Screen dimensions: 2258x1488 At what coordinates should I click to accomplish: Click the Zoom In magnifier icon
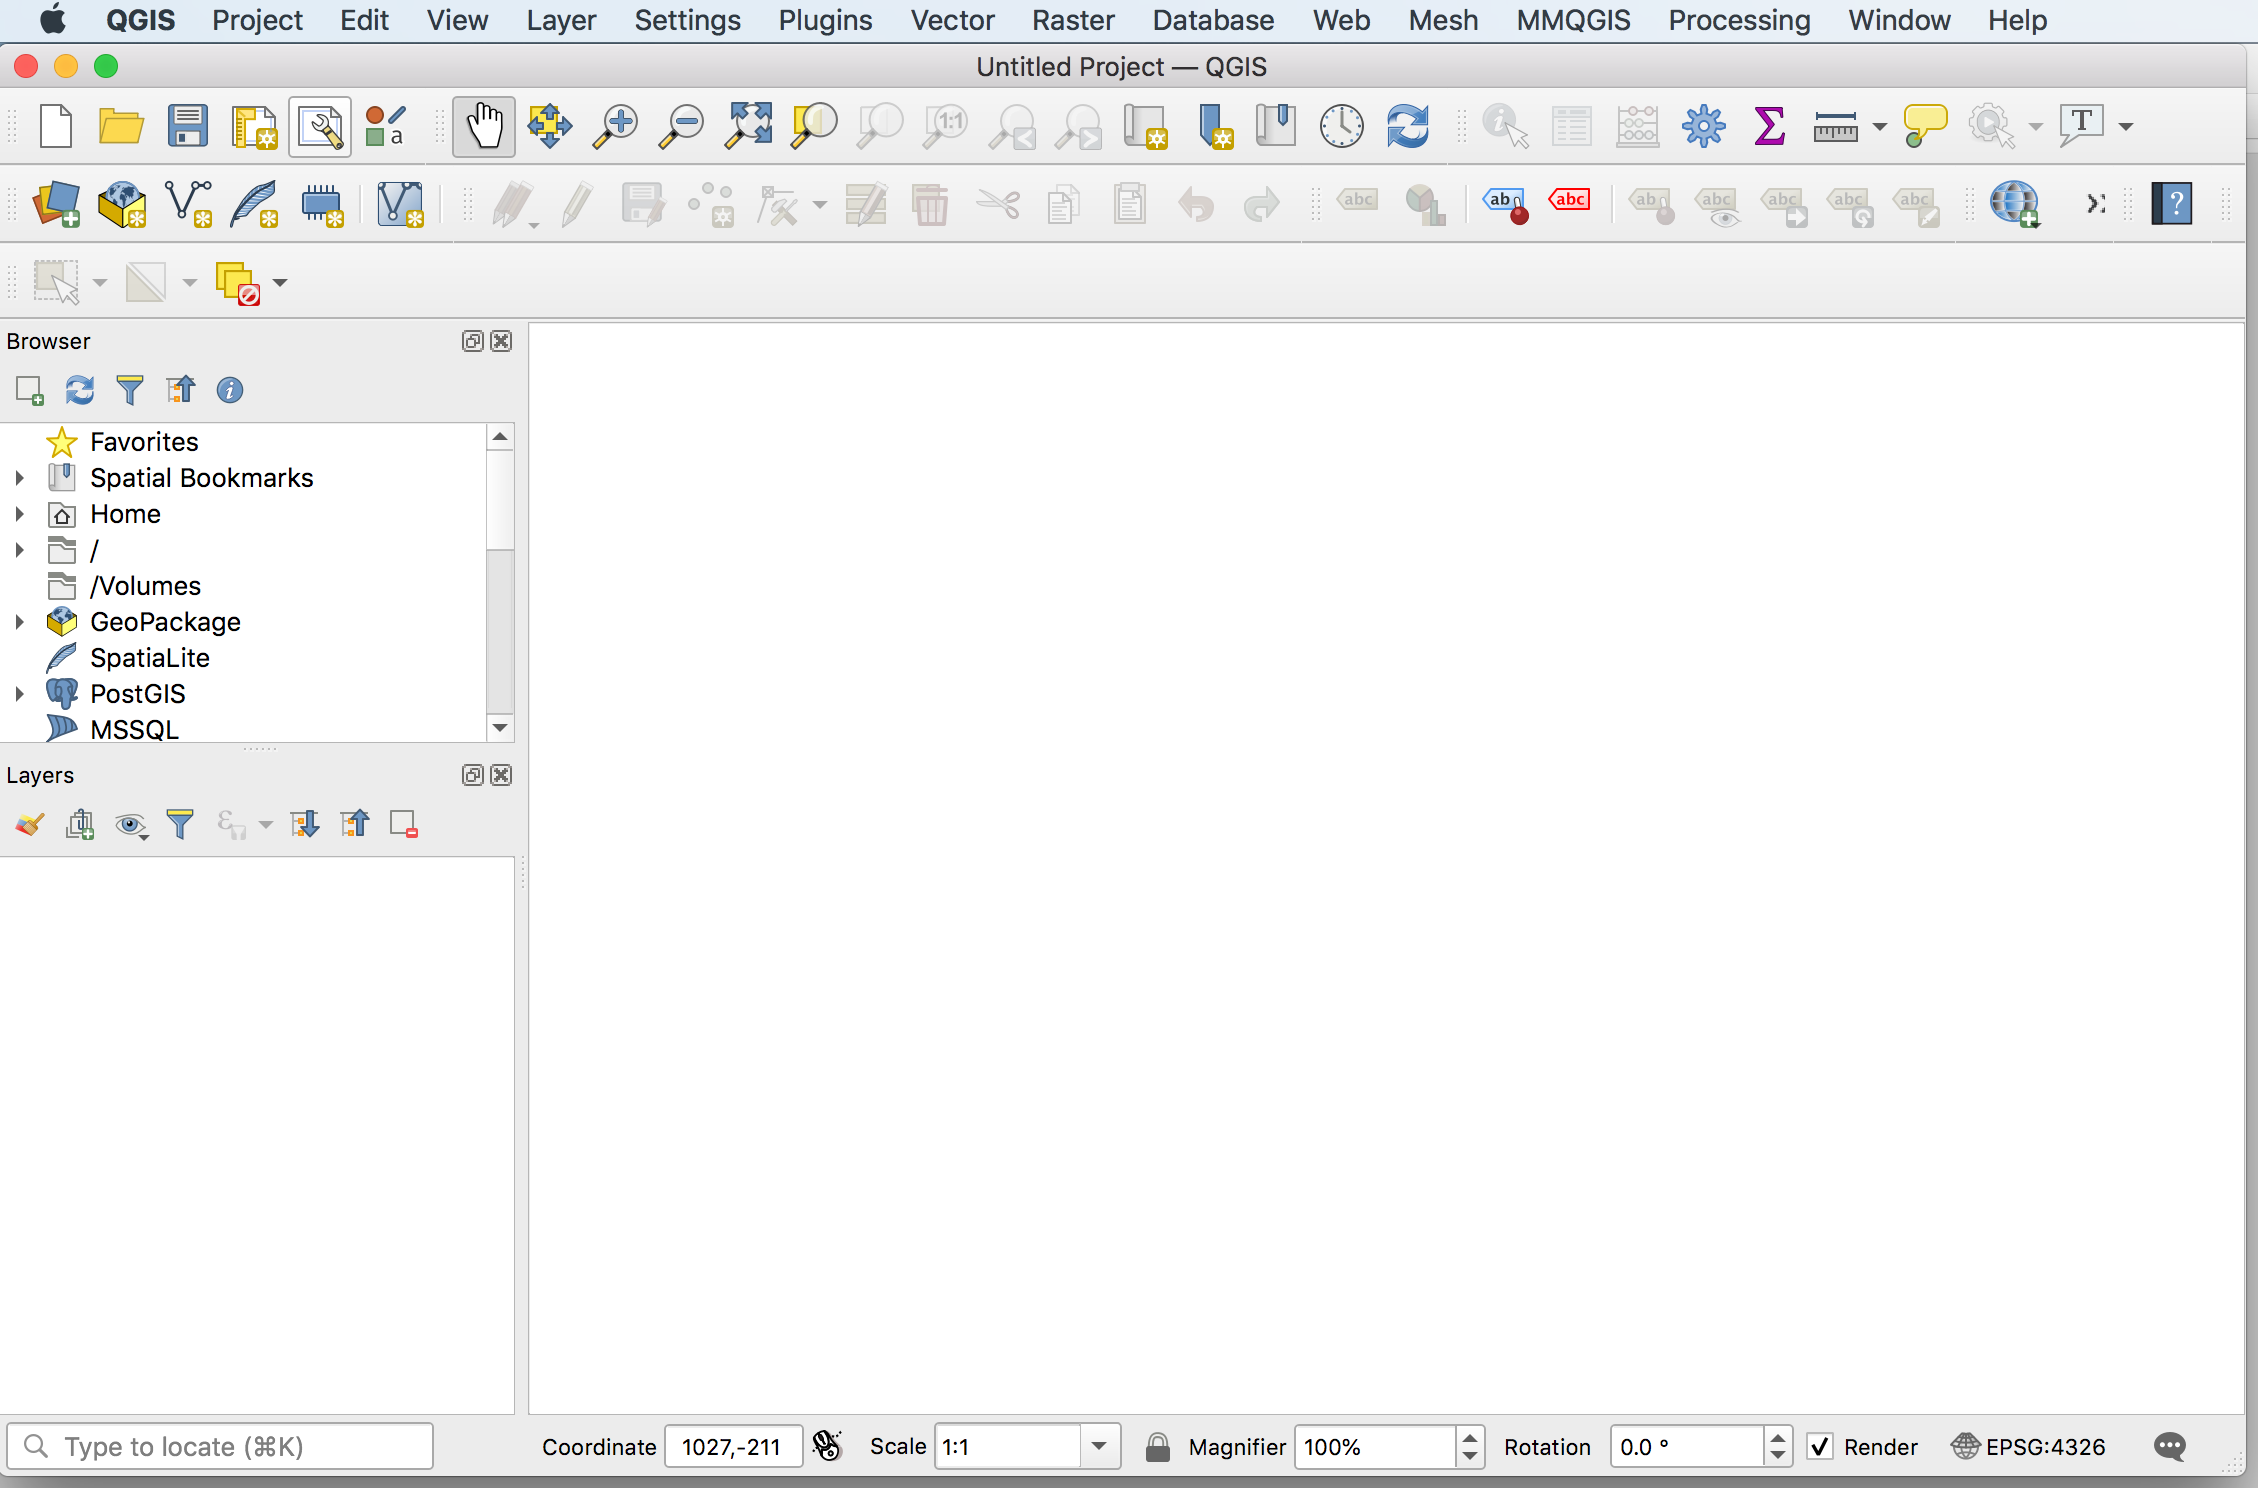[615, 127]
